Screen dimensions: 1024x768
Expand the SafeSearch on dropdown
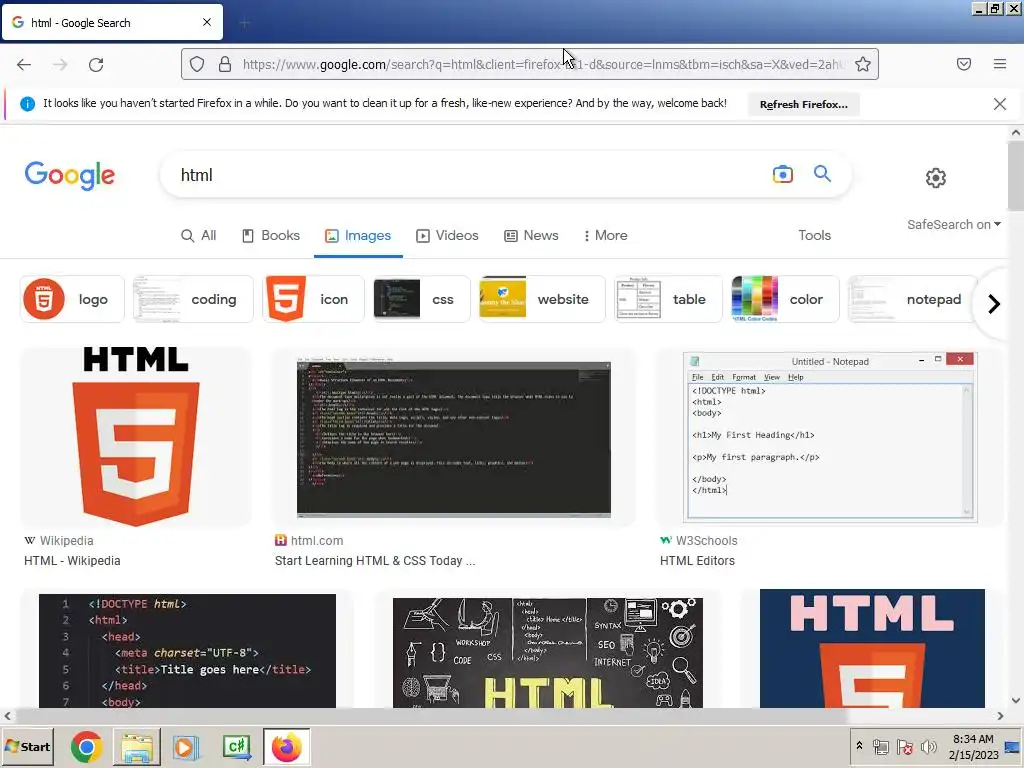pyautogui.click(x=953, y=224)
